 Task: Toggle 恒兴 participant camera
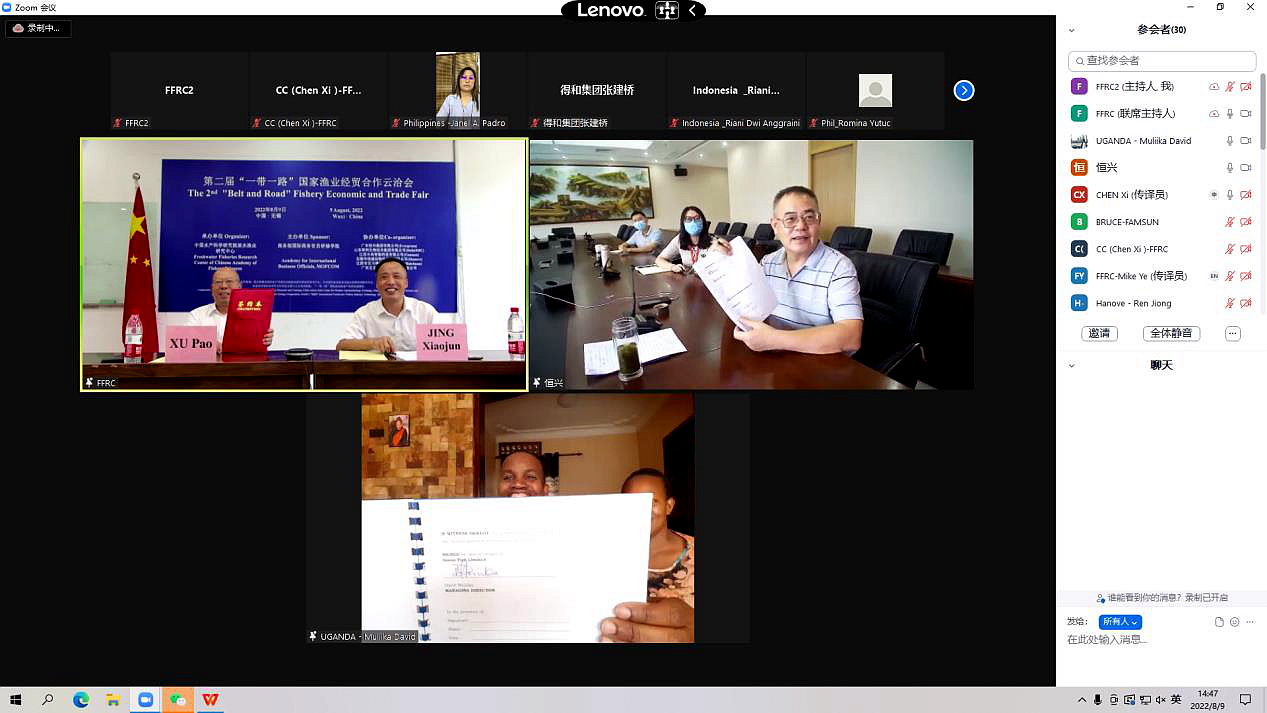[x=1246, y=168]
